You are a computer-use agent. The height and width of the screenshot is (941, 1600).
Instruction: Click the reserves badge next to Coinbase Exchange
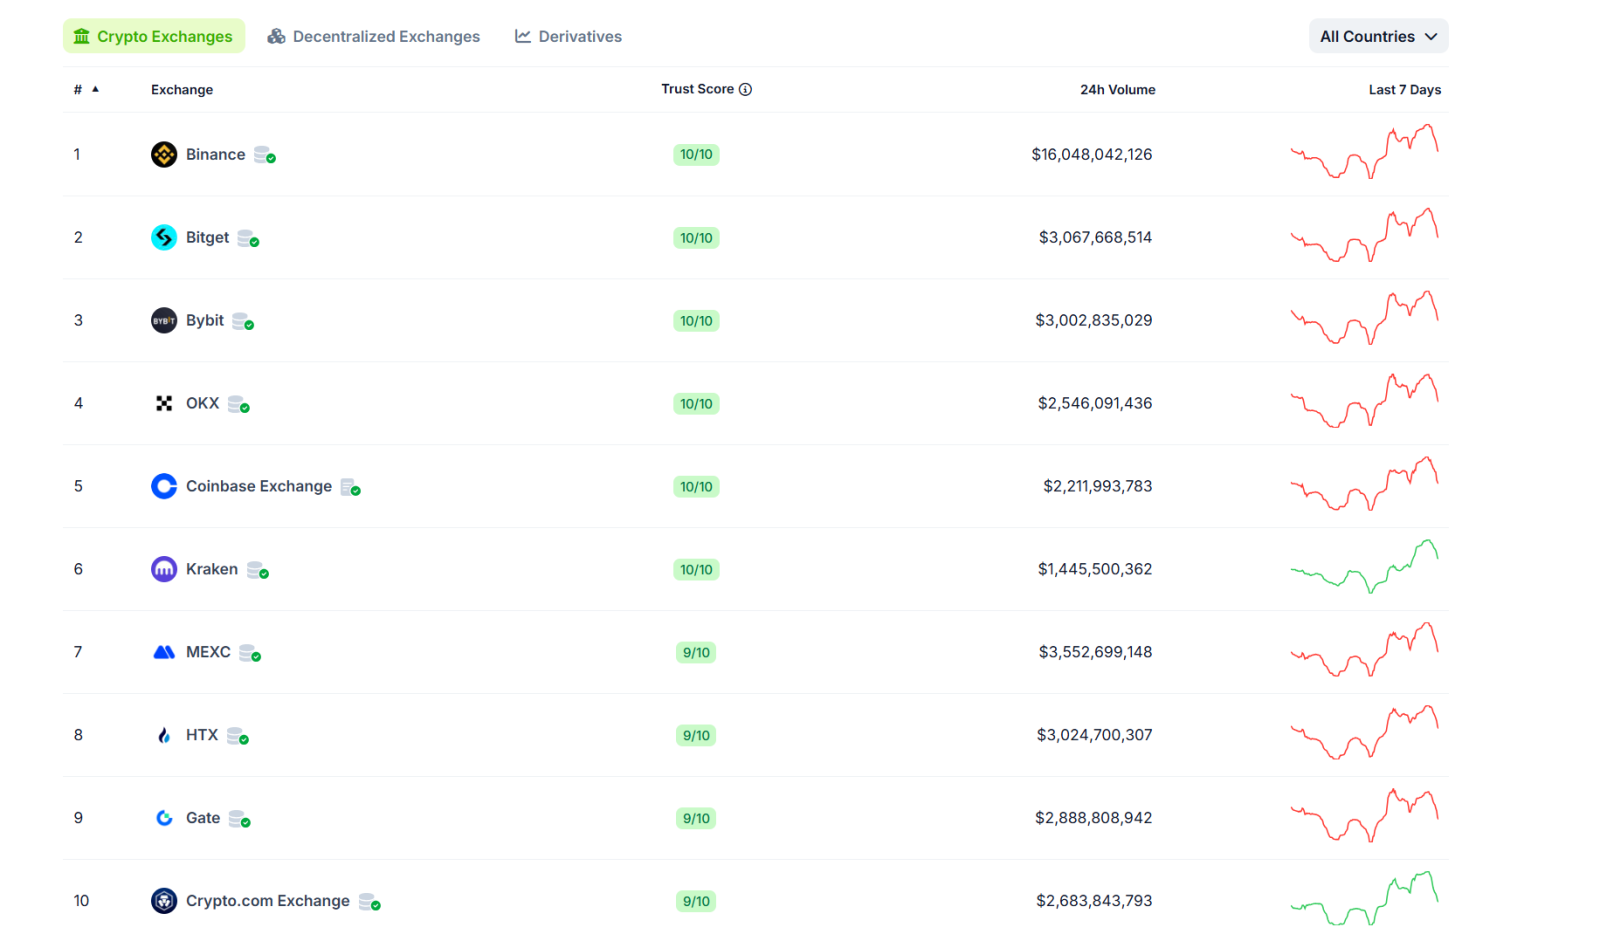point(351,487)
